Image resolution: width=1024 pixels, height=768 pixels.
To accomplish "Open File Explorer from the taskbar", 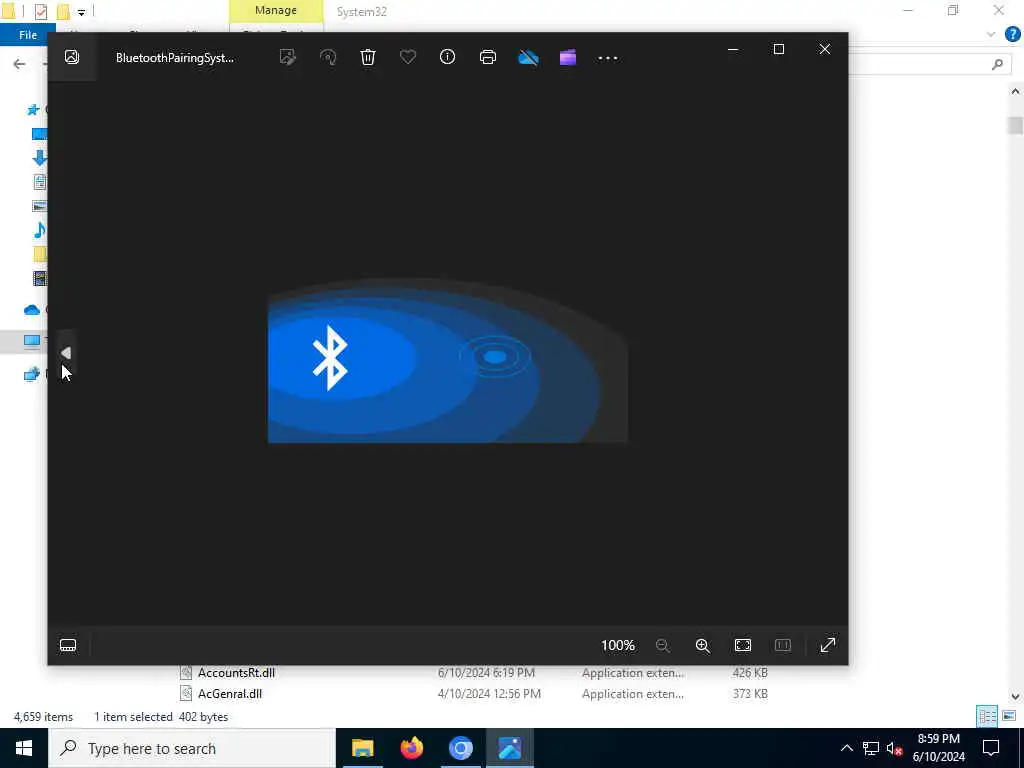I will pyautogui.click(x=362, y=748).
